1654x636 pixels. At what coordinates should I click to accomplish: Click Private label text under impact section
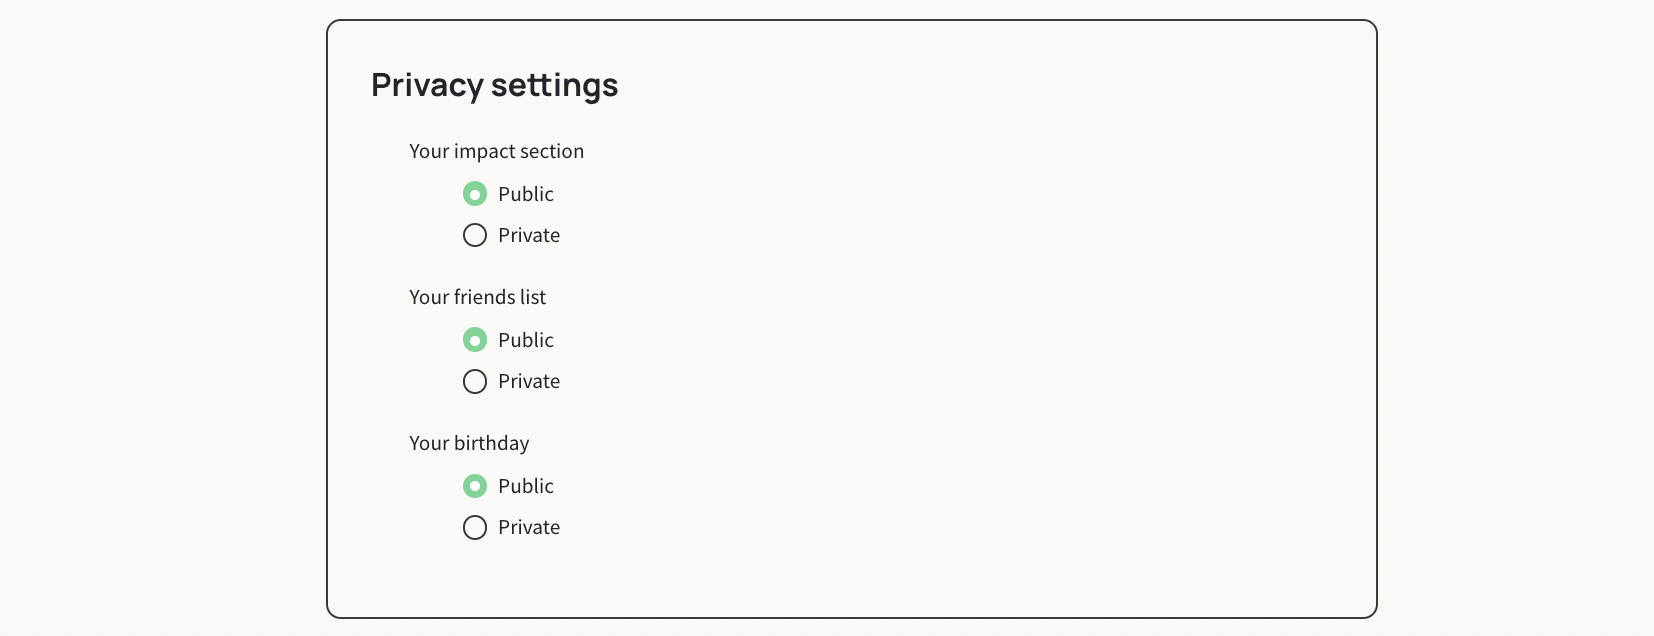[529, 235]
